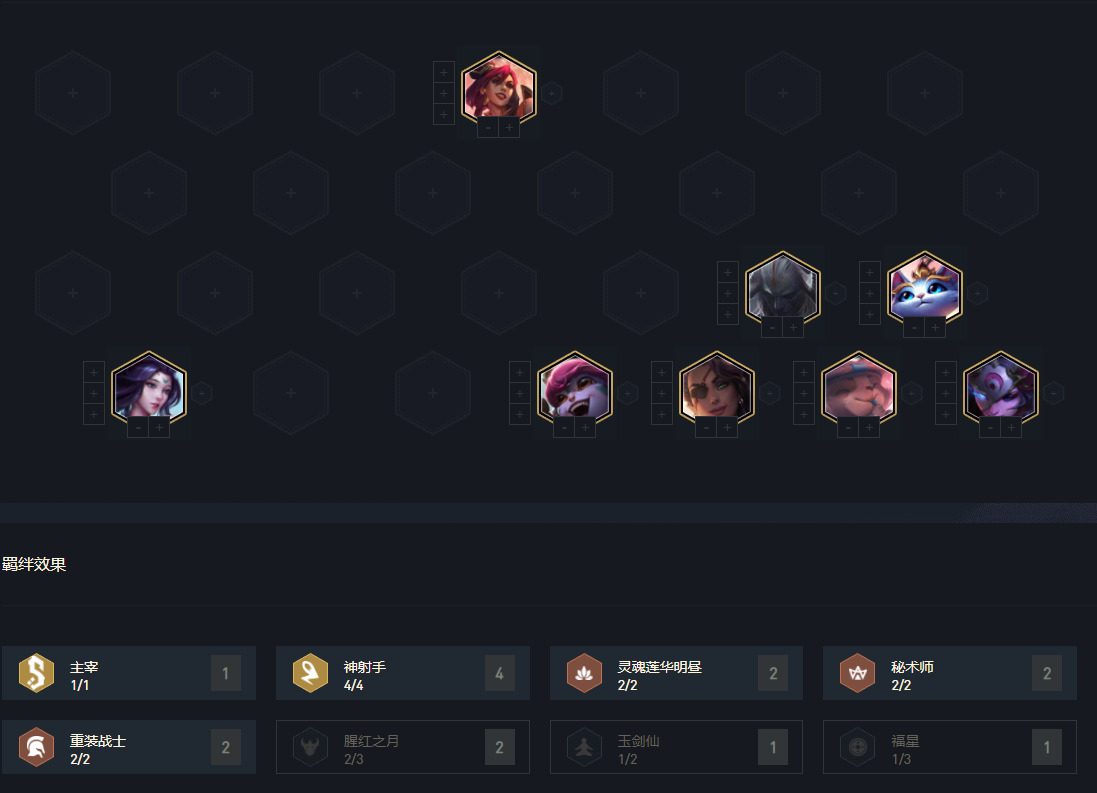This screenshot has width=1097, height=793.
Task: Select the red-haired champion in the top row
Action: click(x=499, y=90)
